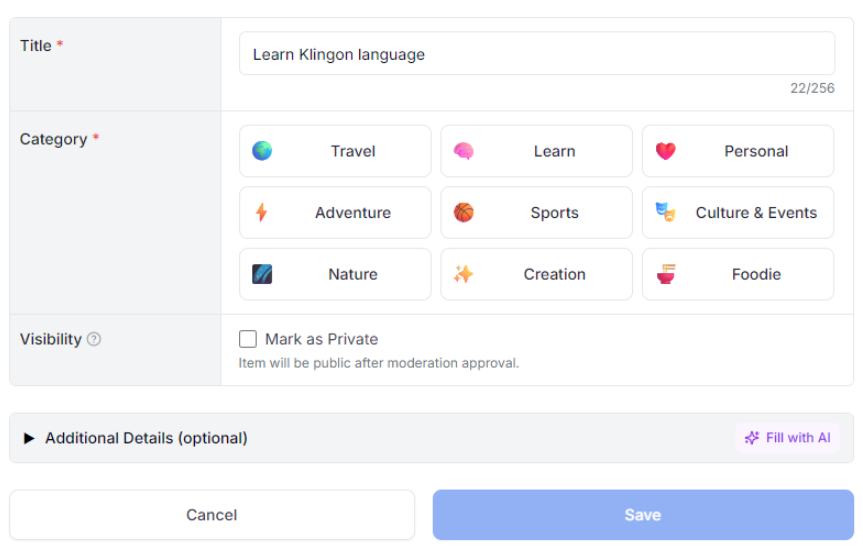Enable the Mark as Private checkbox
This screenshot has width=863, height=550.
248,339
